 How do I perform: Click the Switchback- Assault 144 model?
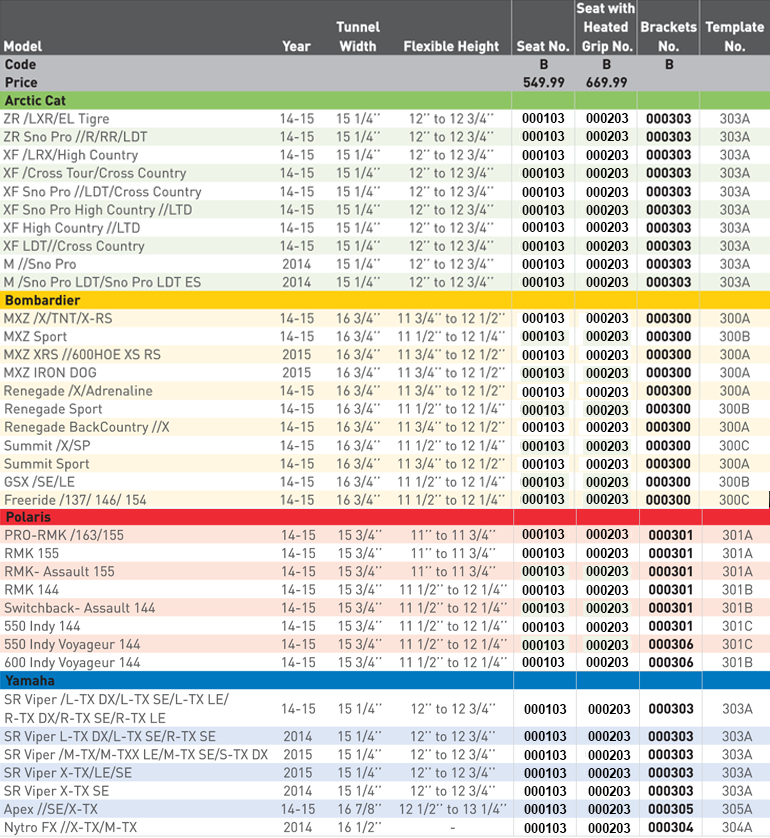(80, 608)
